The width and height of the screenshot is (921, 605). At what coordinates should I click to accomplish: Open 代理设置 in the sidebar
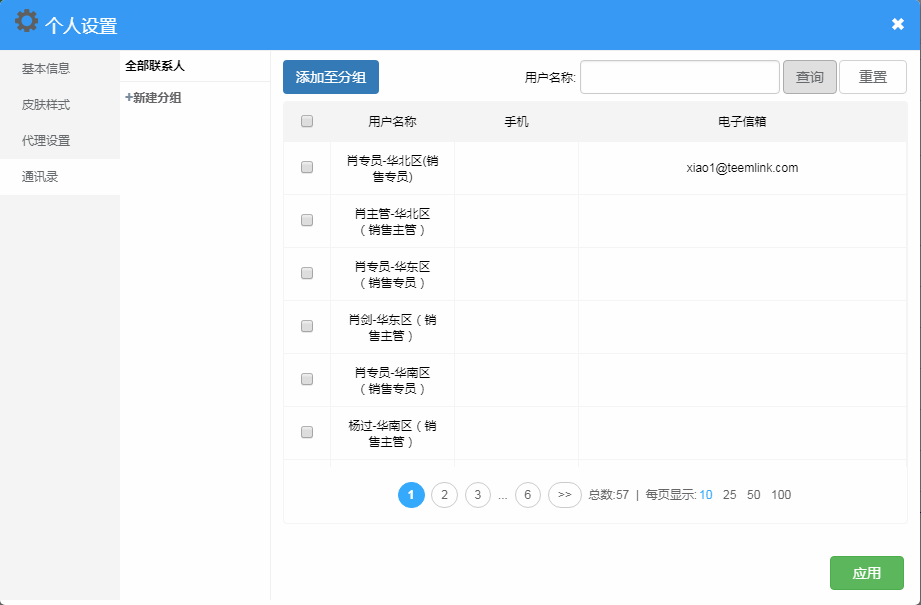point(46,141)
